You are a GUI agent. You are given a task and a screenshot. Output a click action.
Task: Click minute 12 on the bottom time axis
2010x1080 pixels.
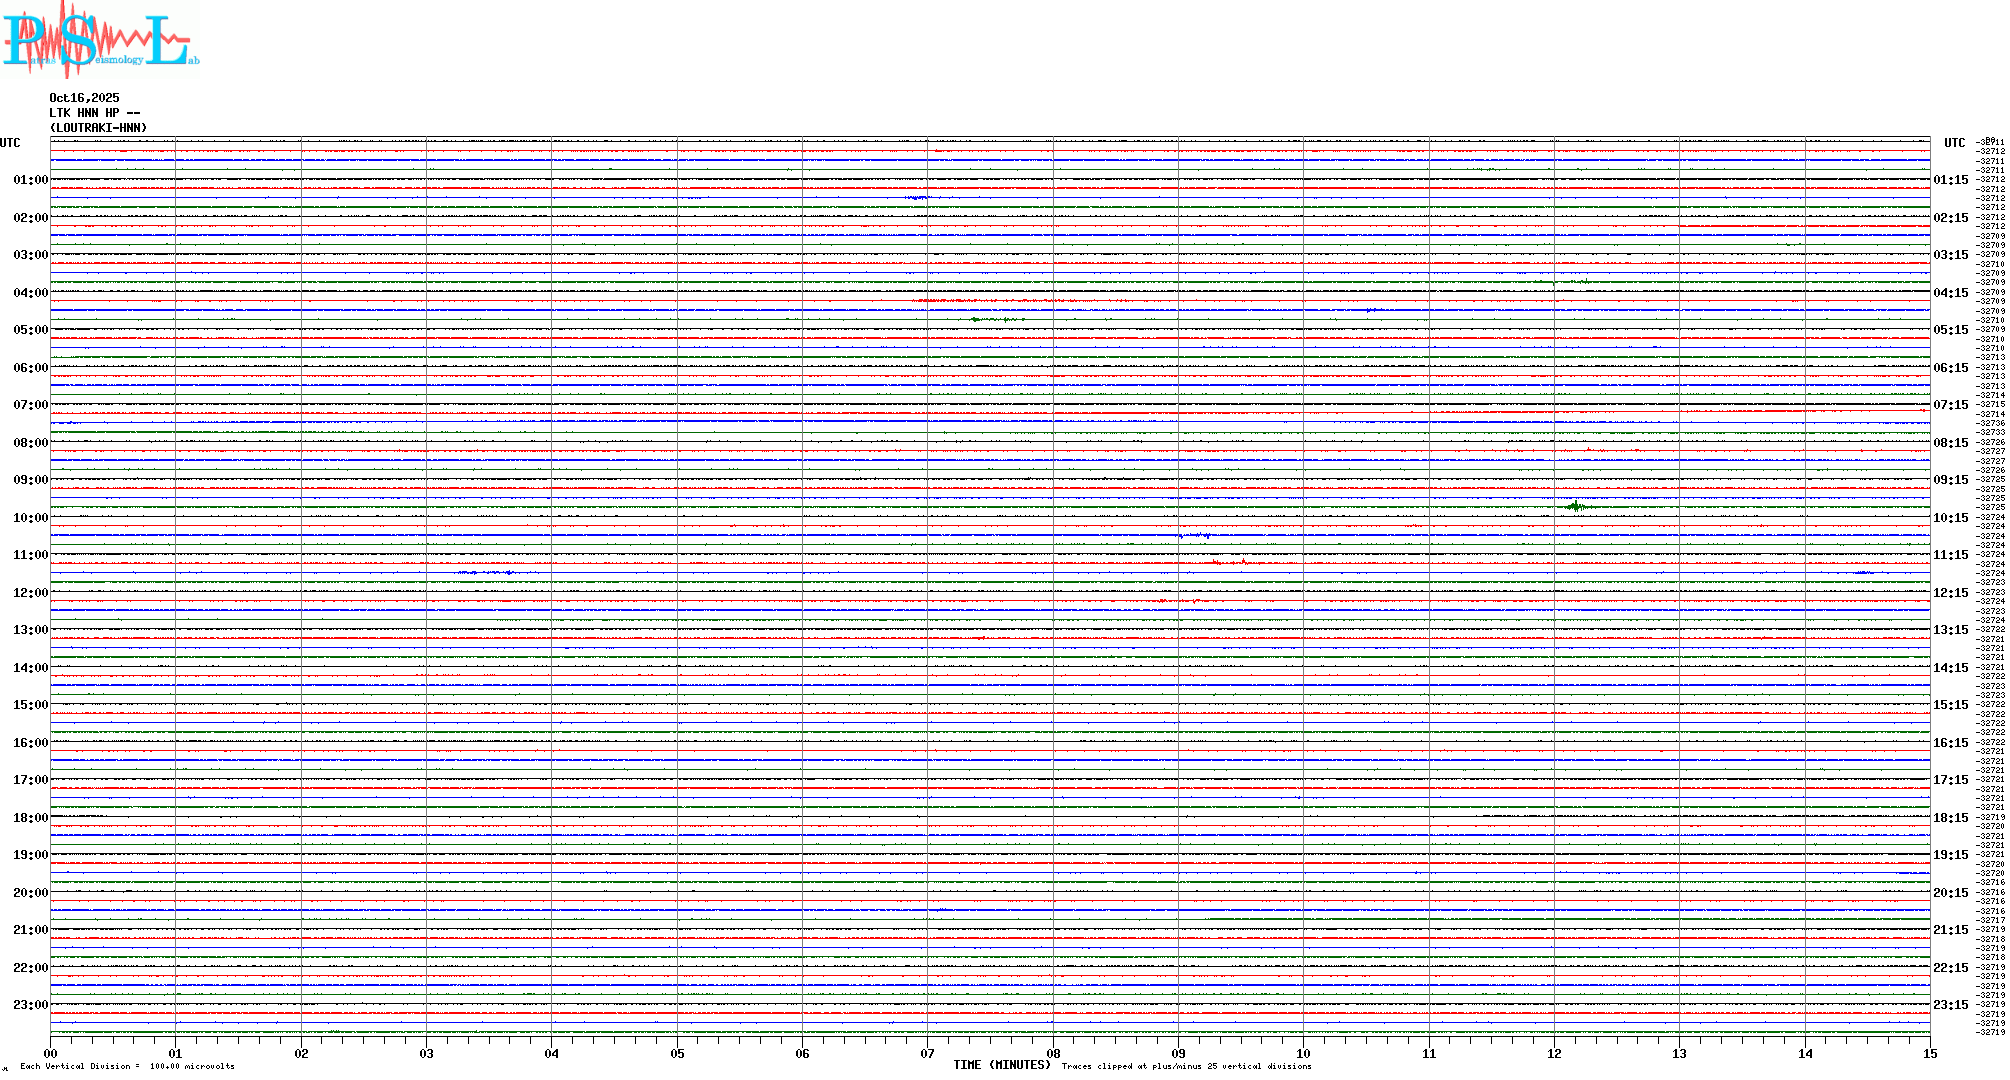coord(1554,1053)
